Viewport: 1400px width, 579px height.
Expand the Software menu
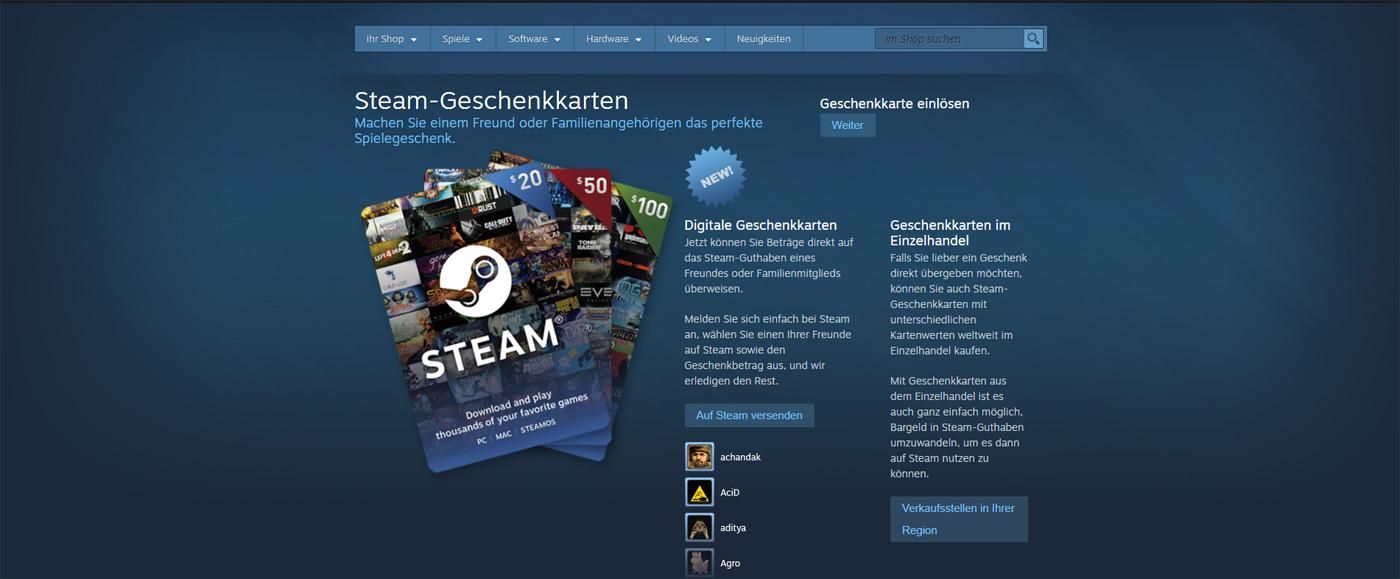point(534,39)
